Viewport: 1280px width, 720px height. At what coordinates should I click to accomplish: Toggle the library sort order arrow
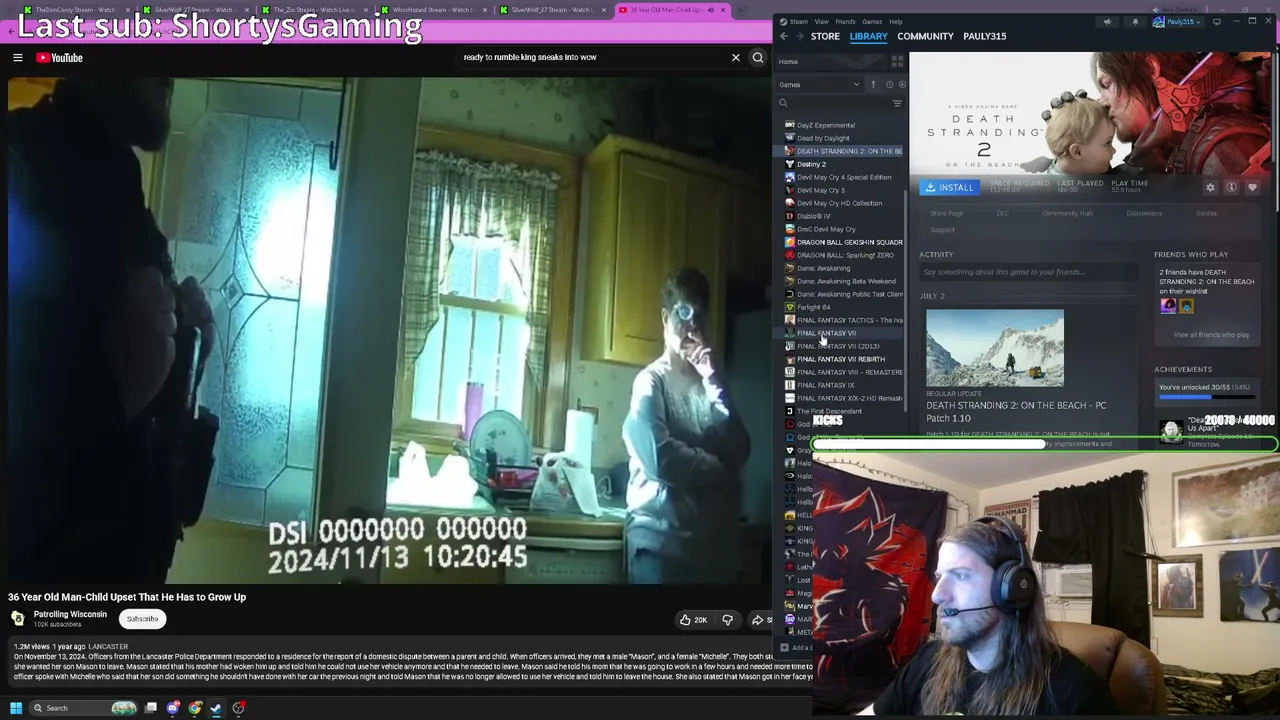[873, 85]
